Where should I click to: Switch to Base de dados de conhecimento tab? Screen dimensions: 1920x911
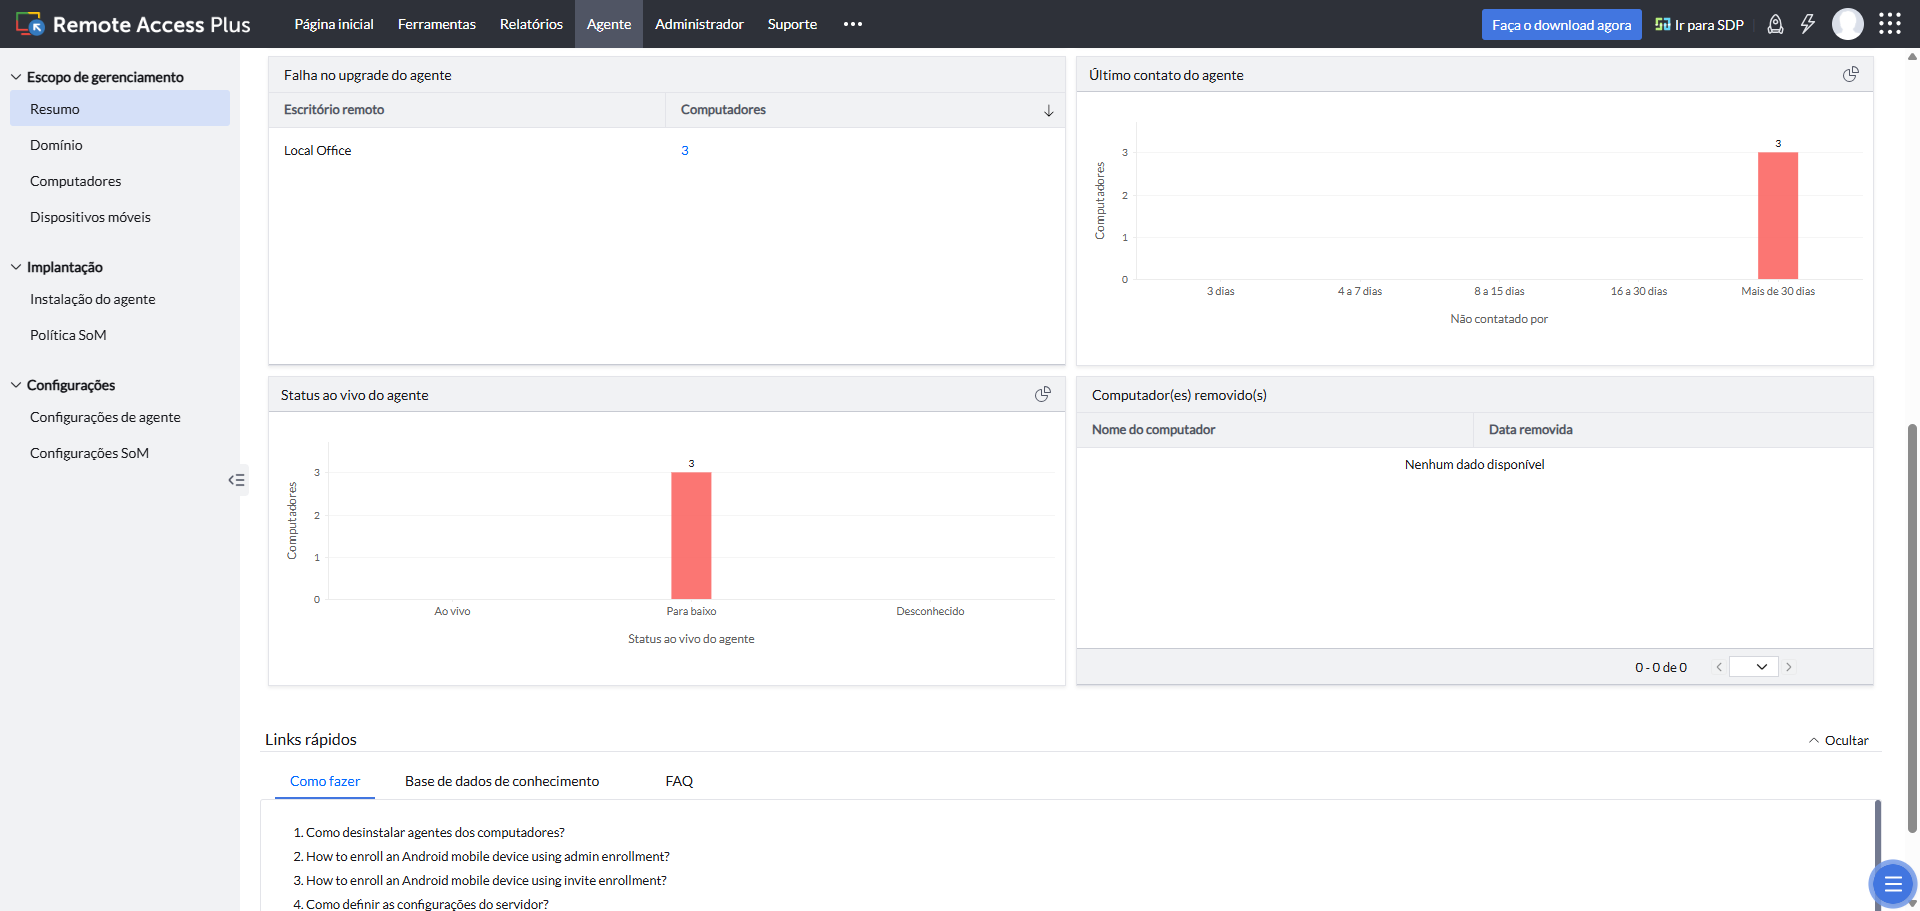502,782
